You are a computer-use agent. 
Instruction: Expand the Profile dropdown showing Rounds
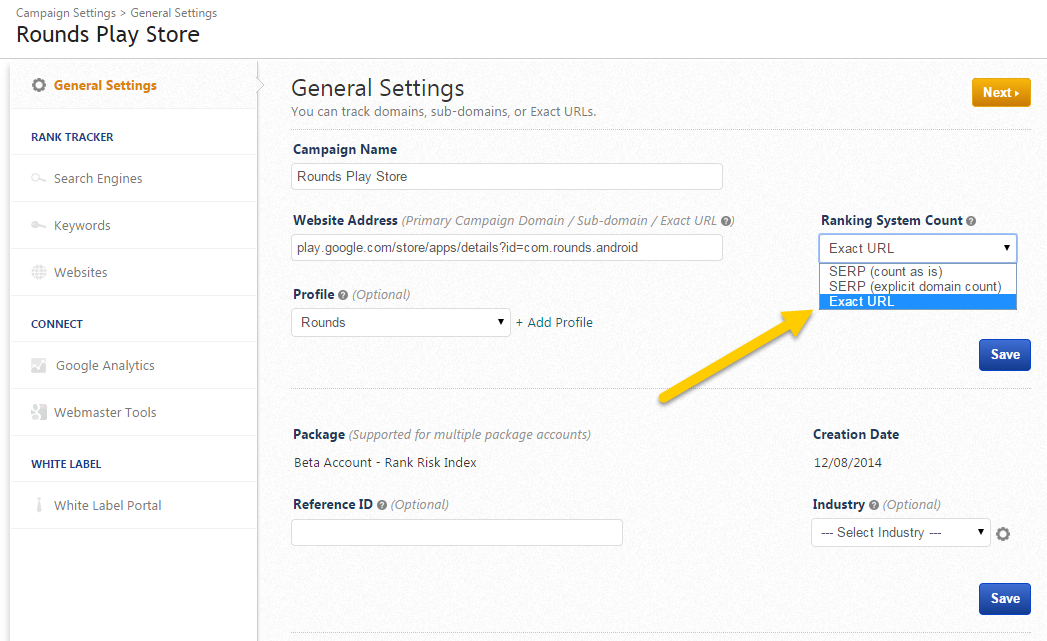401,322
